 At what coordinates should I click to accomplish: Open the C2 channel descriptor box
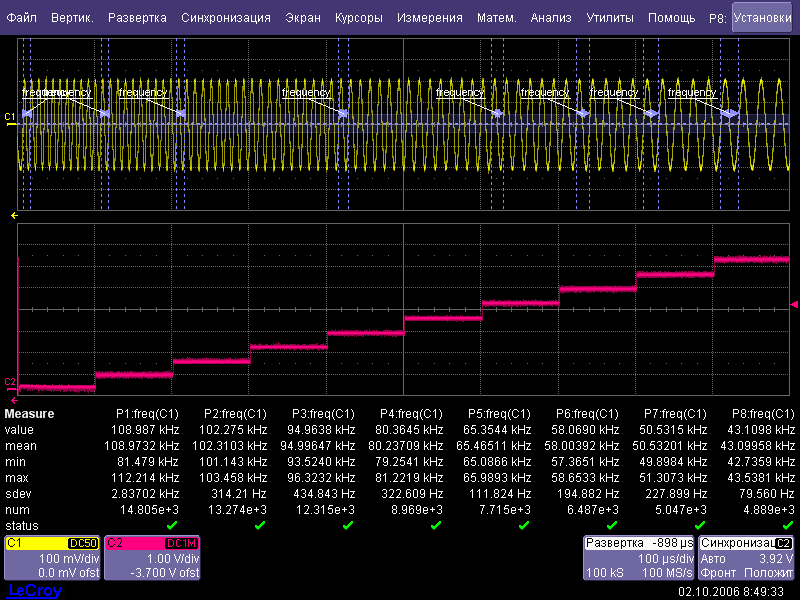pos(151,557)
